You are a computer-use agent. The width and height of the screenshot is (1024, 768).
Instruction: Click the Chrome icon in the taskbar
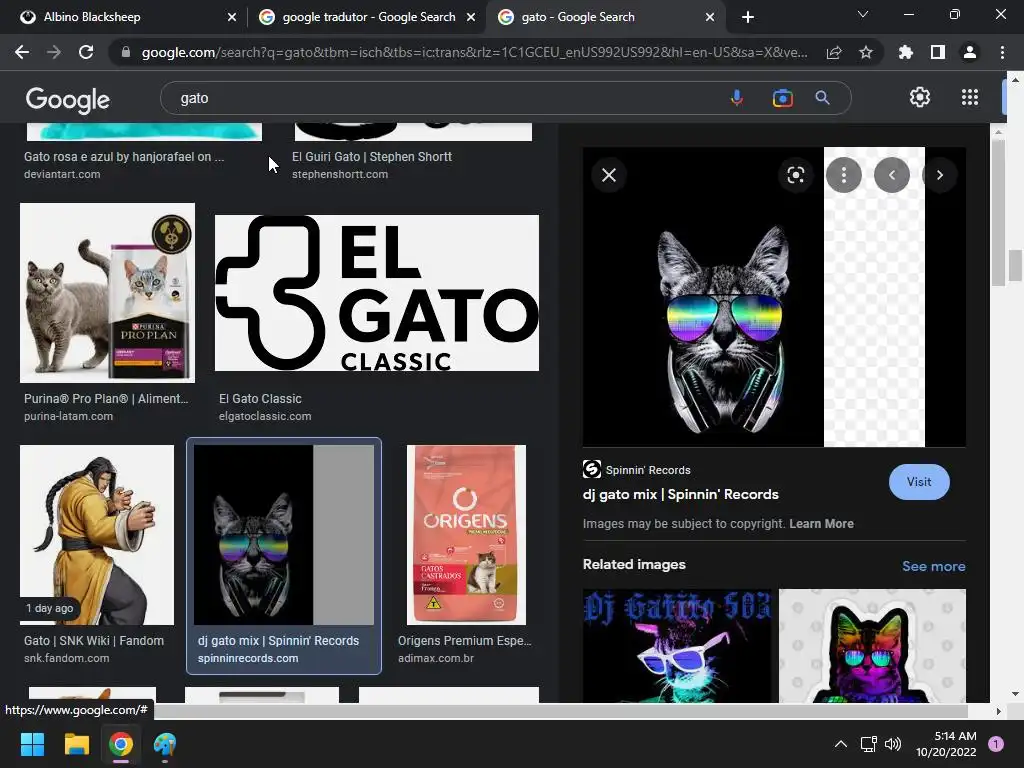121,744
